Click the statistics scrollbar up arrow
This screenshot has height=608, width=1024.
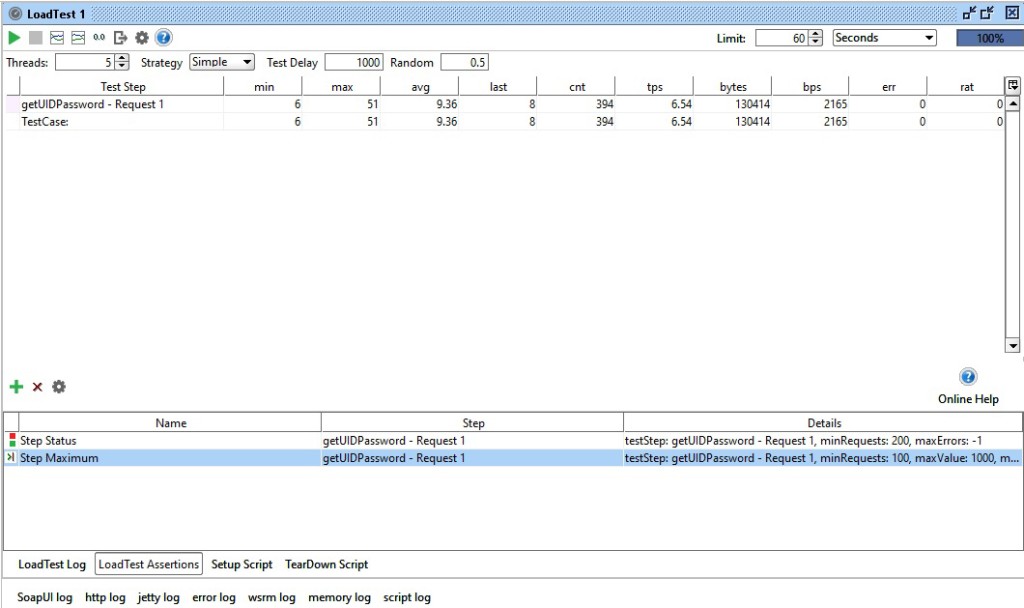point(1012,104)
